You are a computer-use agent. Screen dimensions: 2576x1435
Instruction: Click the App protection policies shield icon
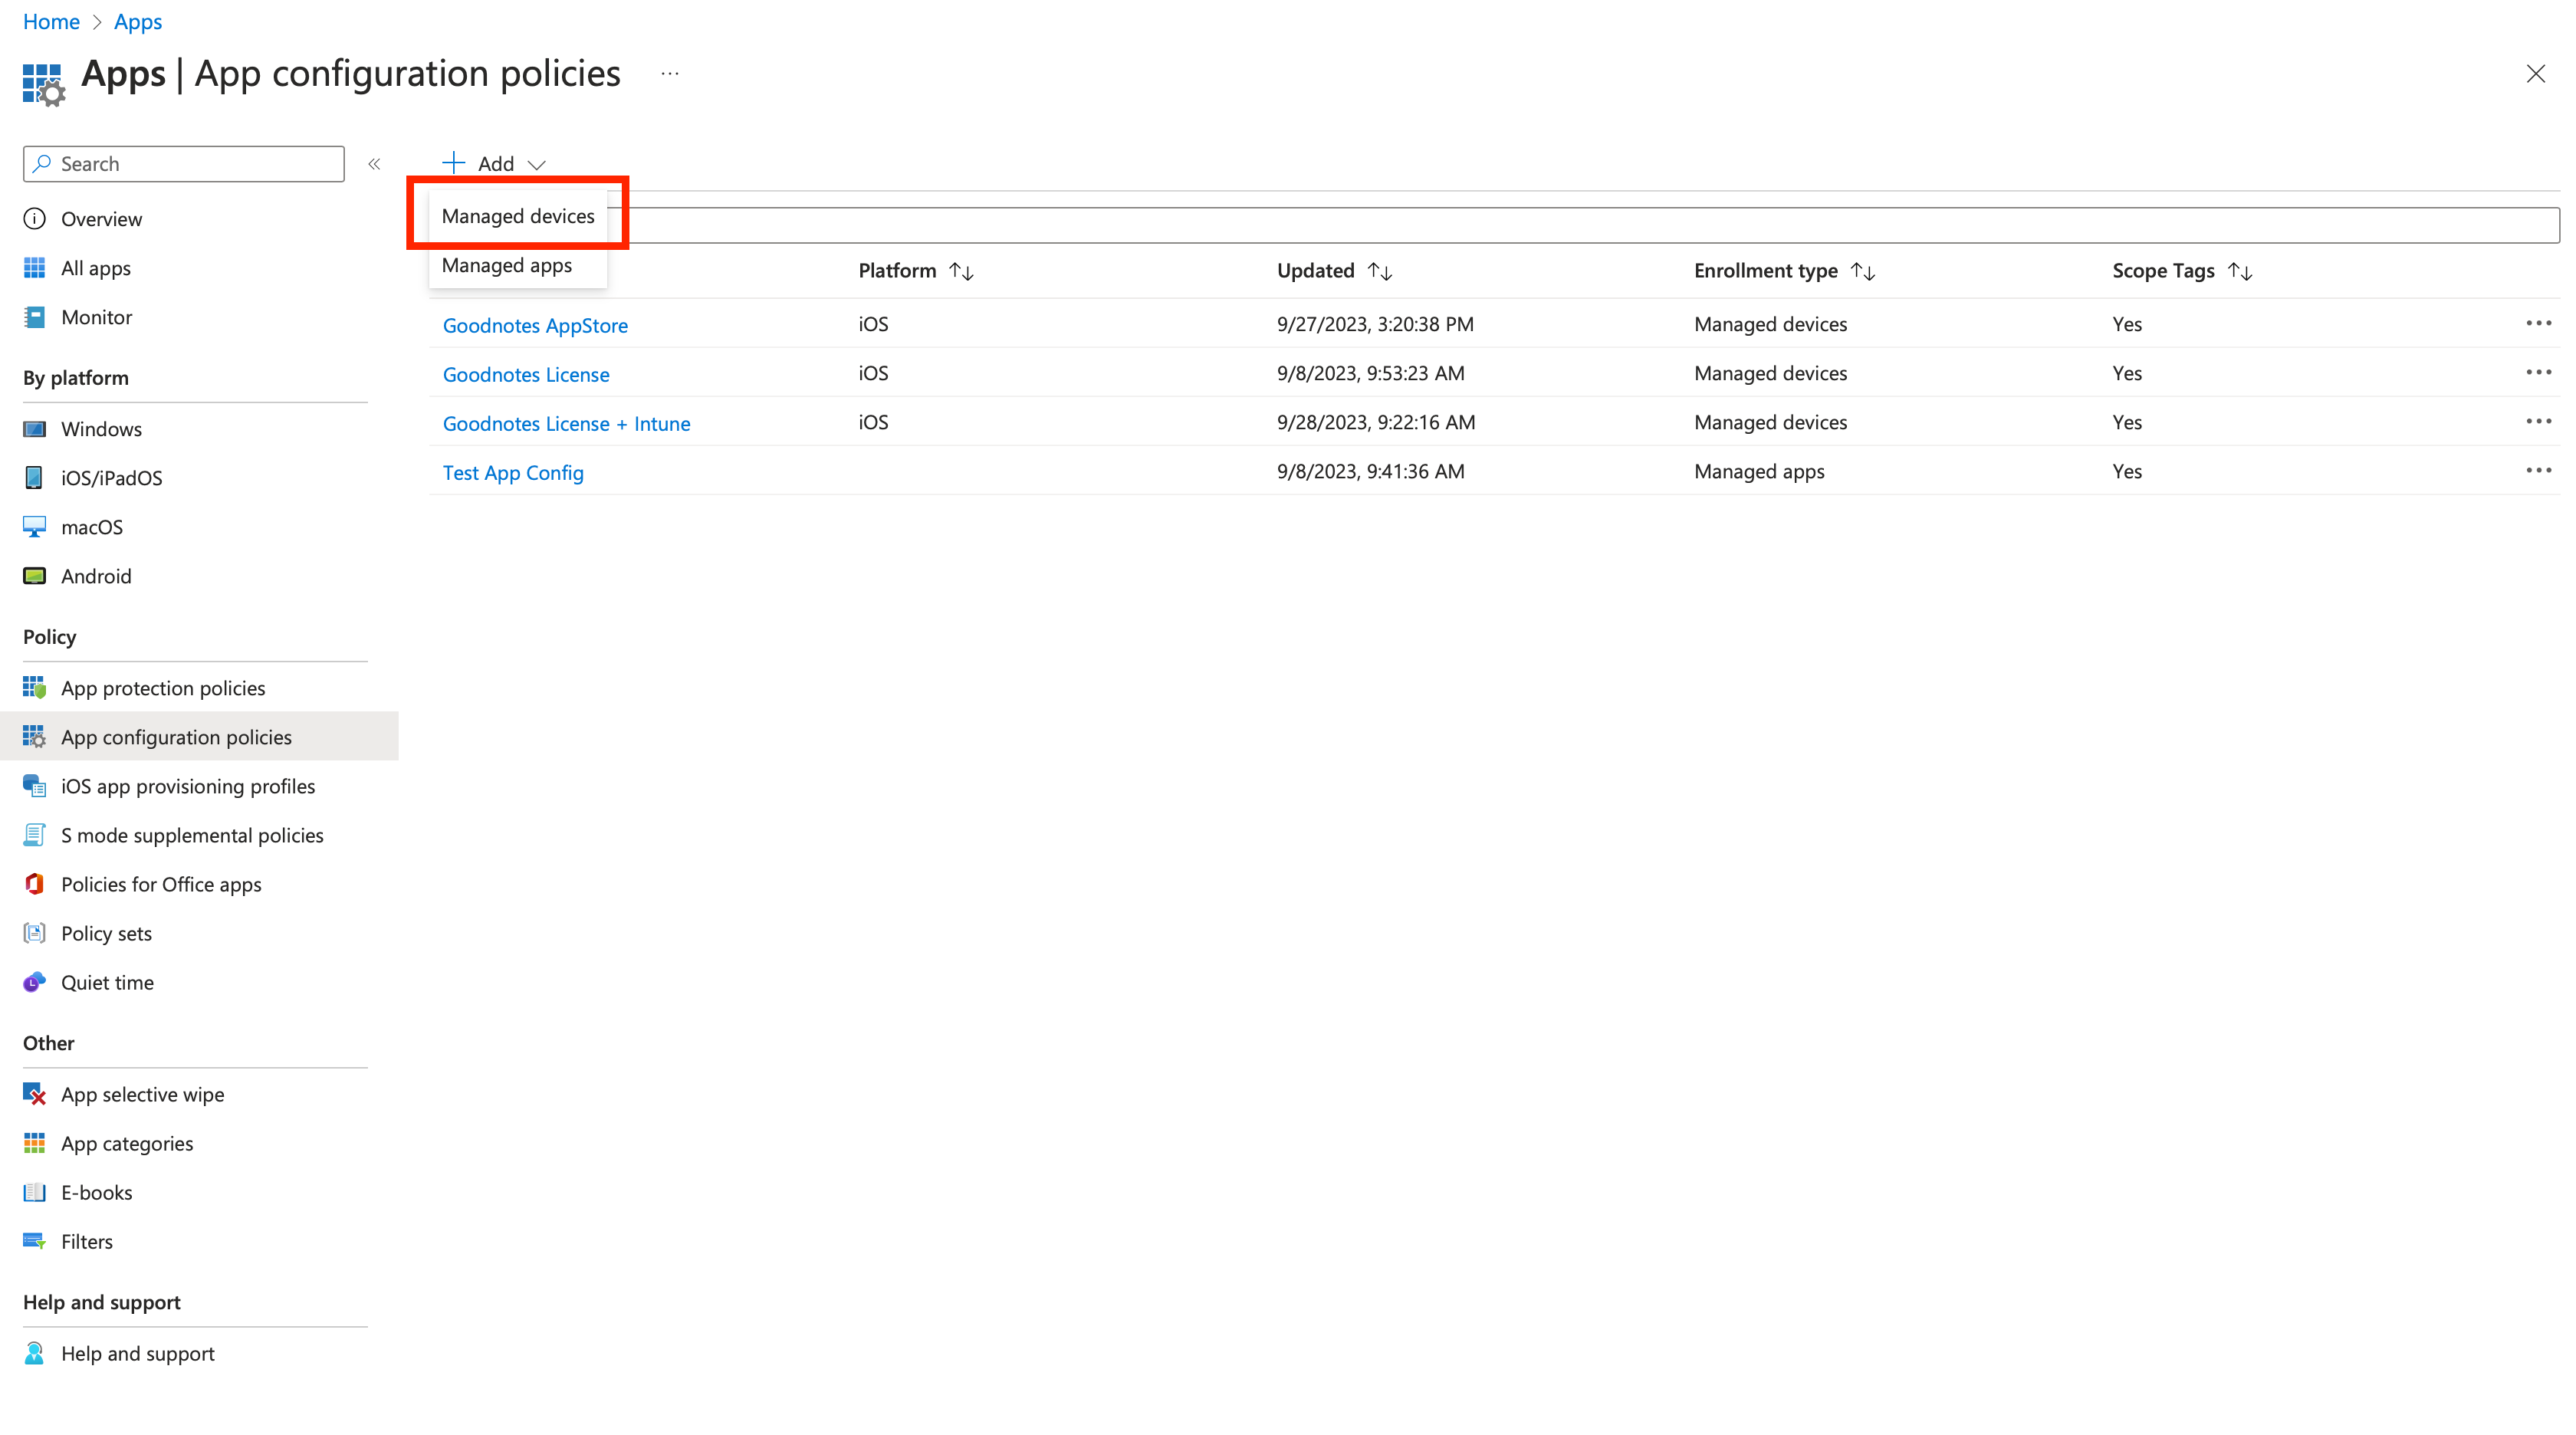click(x=34, y=688)
